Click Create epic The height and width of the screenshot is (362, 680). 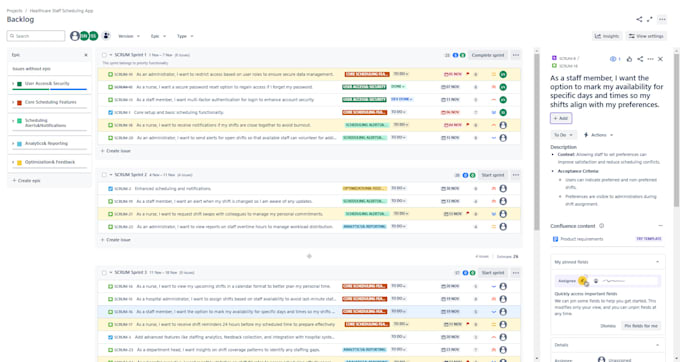click(26, 180)
